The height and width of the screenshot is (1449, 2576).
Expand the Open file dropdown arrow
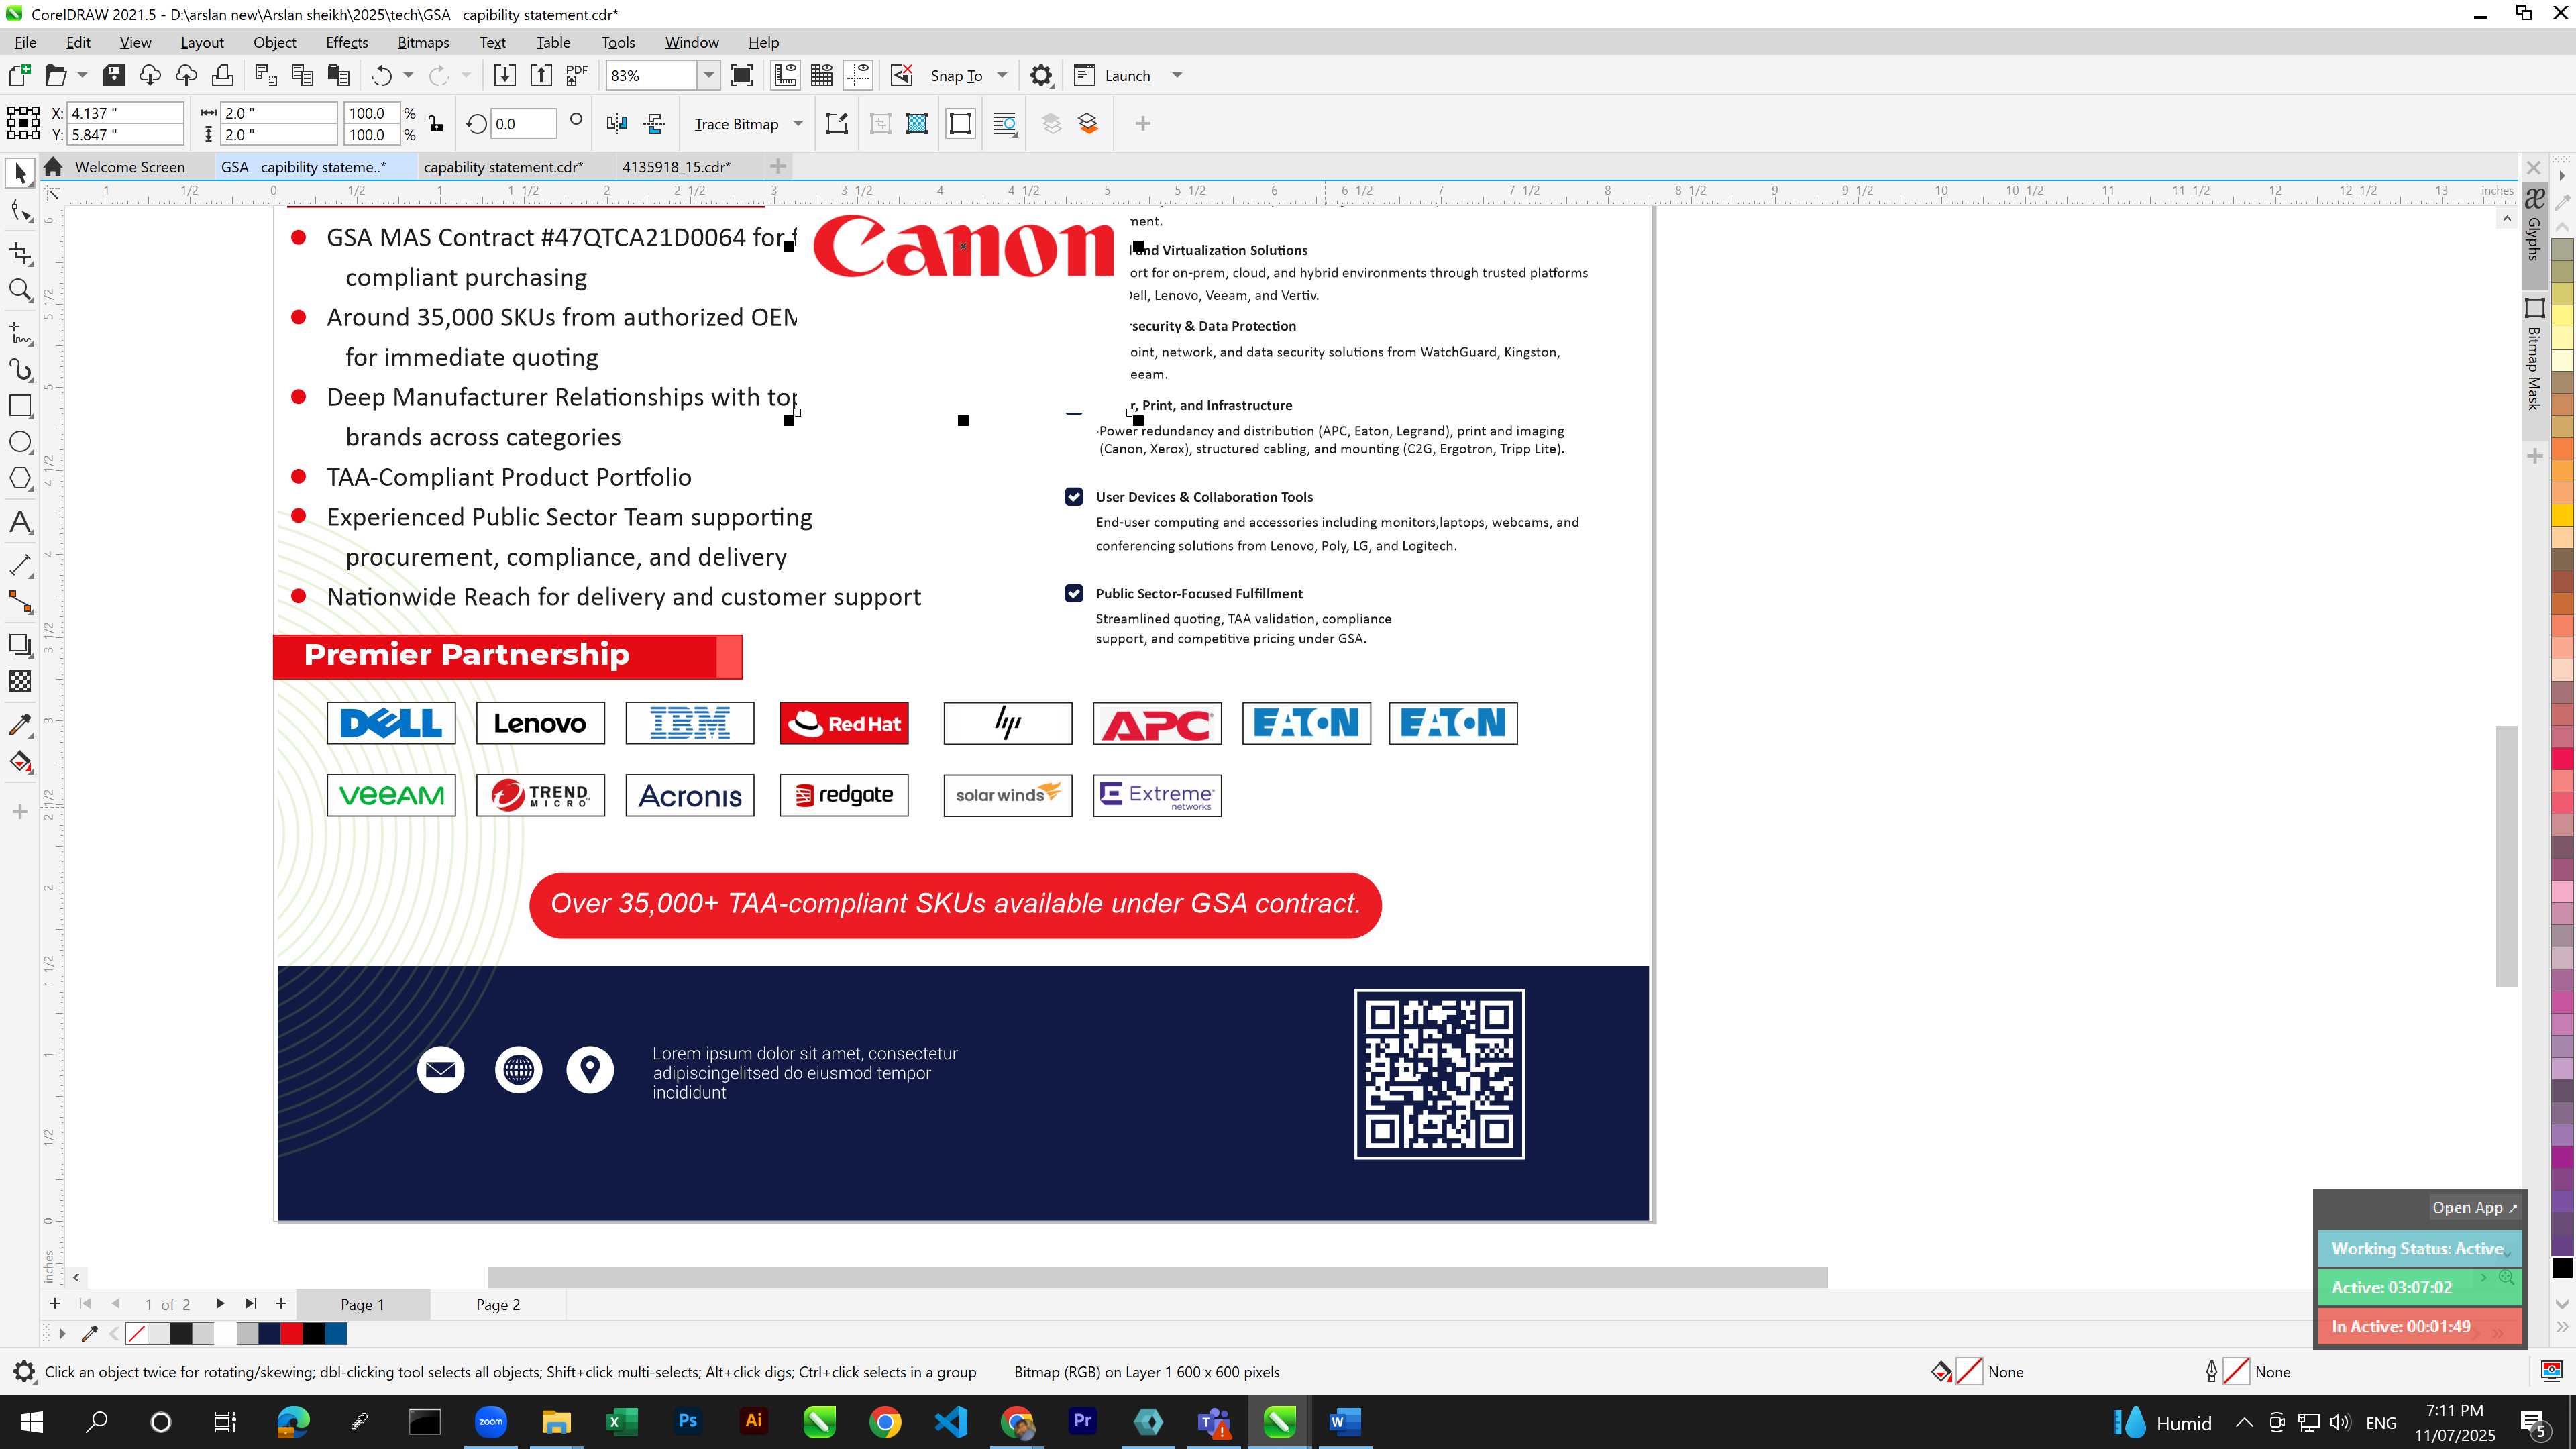[82, 76]
